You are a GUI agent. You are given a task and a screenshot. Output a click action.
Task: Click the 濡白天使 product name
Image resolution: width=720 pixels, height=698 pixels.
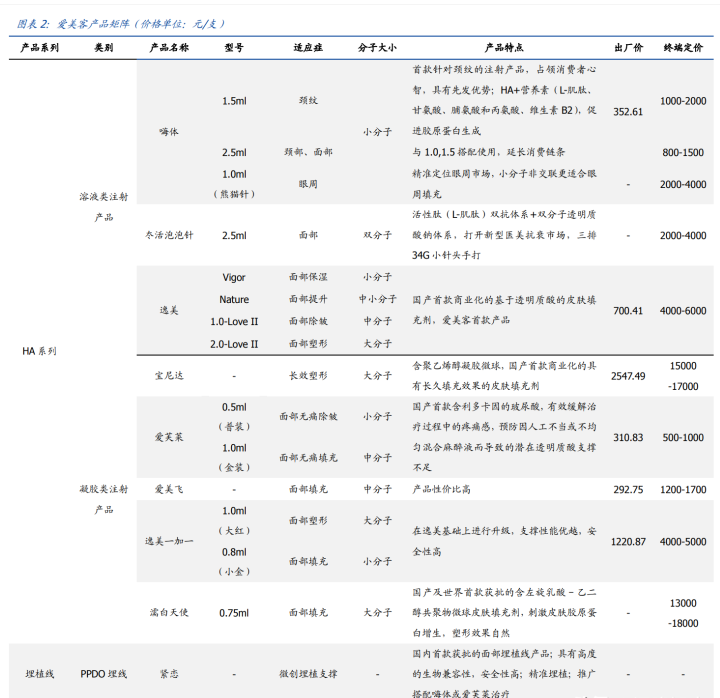(x=169, y=613)
